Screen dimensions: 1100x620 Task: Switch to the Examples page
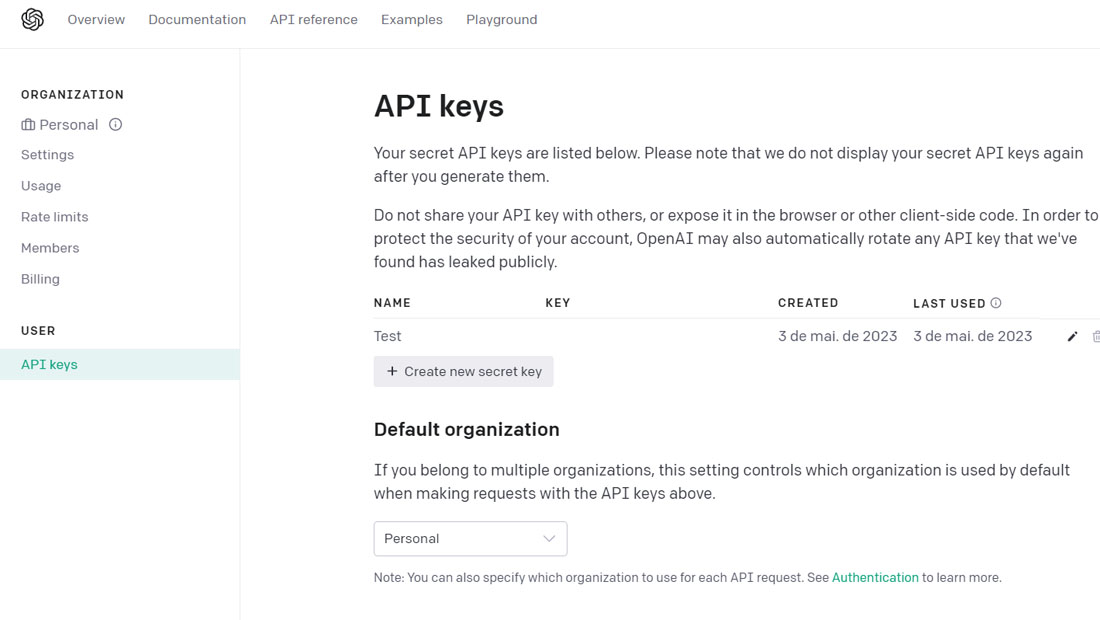click(x=412, y=20)
